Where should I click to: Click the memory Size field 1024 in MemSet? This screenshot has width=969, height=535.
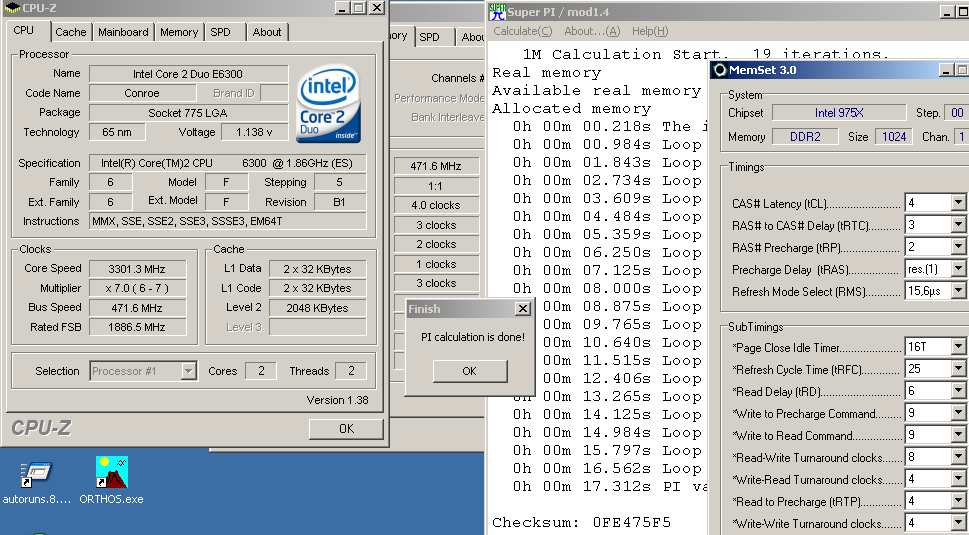point(894,137)
